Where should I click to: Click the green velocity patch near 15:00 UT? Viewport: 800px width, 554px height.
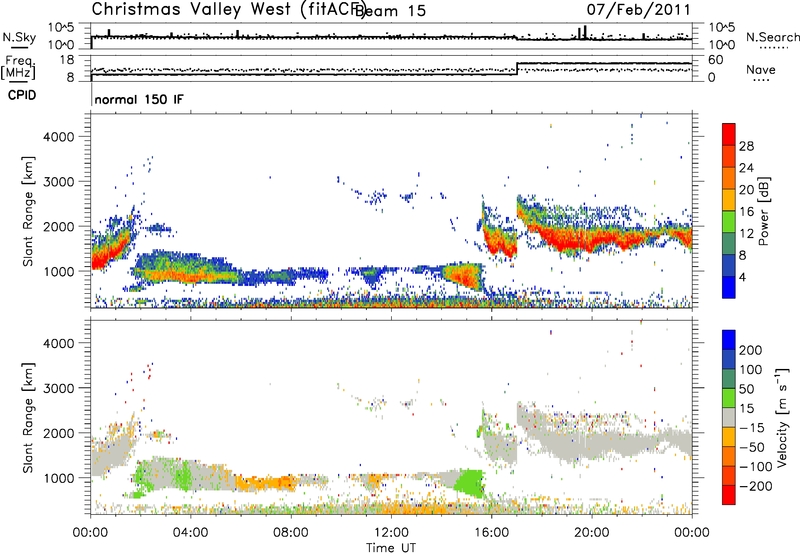(470, 483)
